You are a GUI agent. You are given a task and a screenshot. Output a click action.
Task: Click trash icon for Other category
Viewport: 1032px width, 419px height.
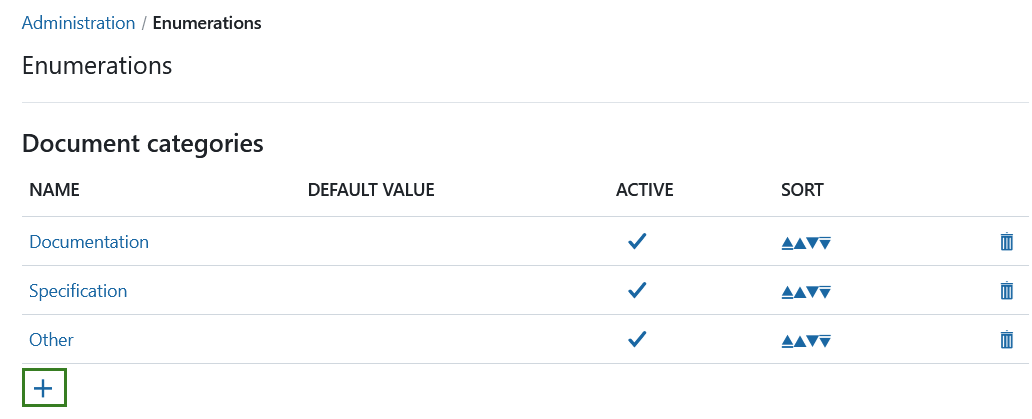1006,340
